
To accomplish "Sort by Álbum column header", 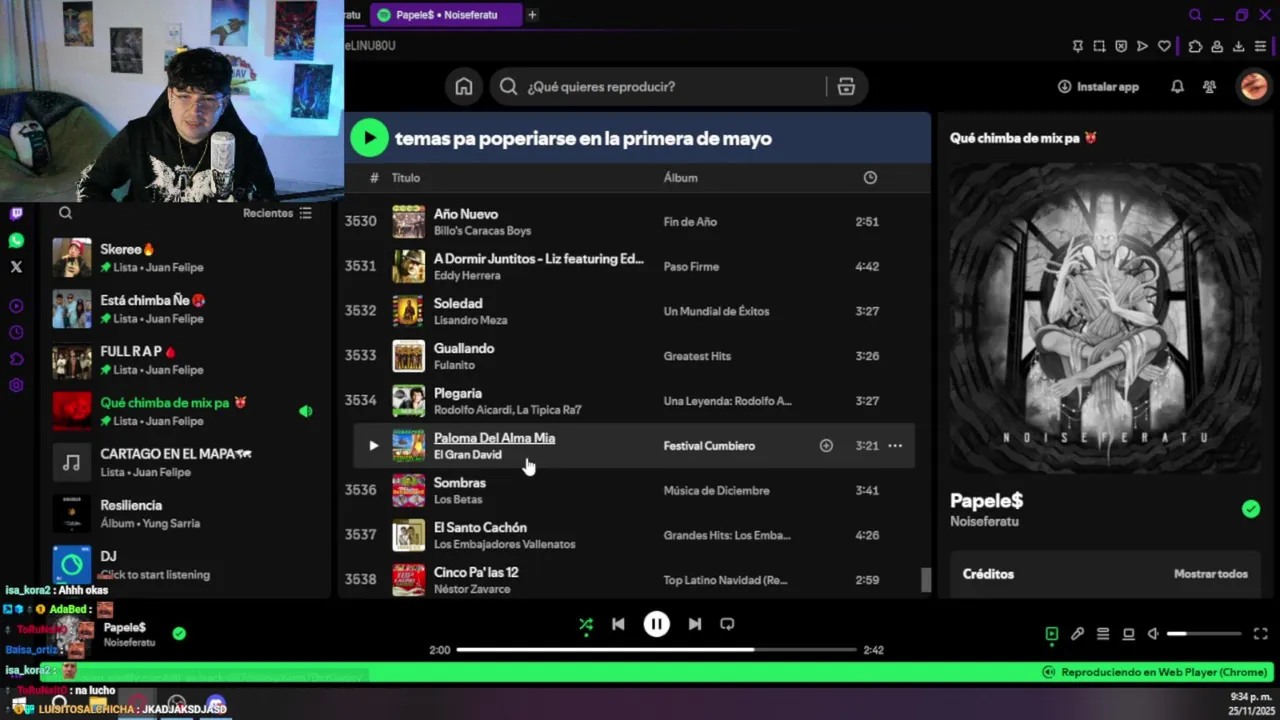I will [680, 178].
